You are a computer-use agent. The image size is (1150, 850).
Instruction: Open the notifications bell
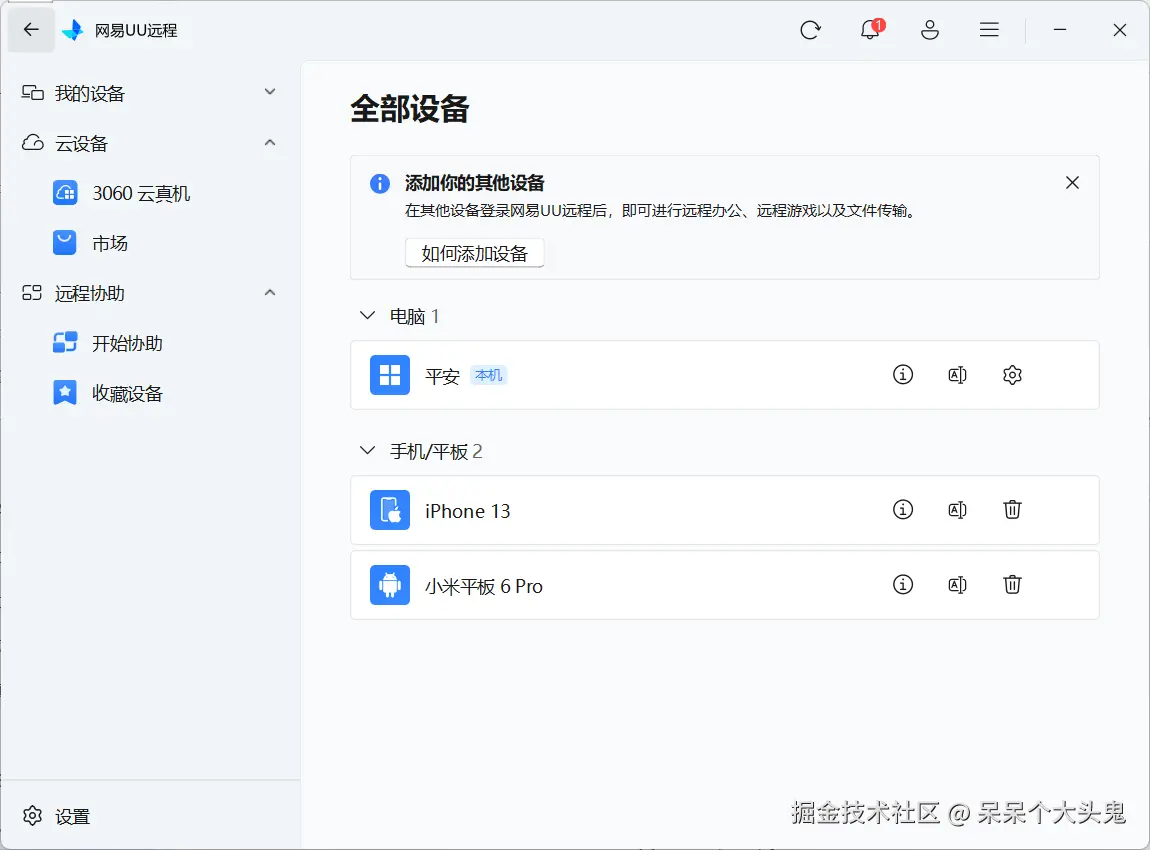click(871, 29)
